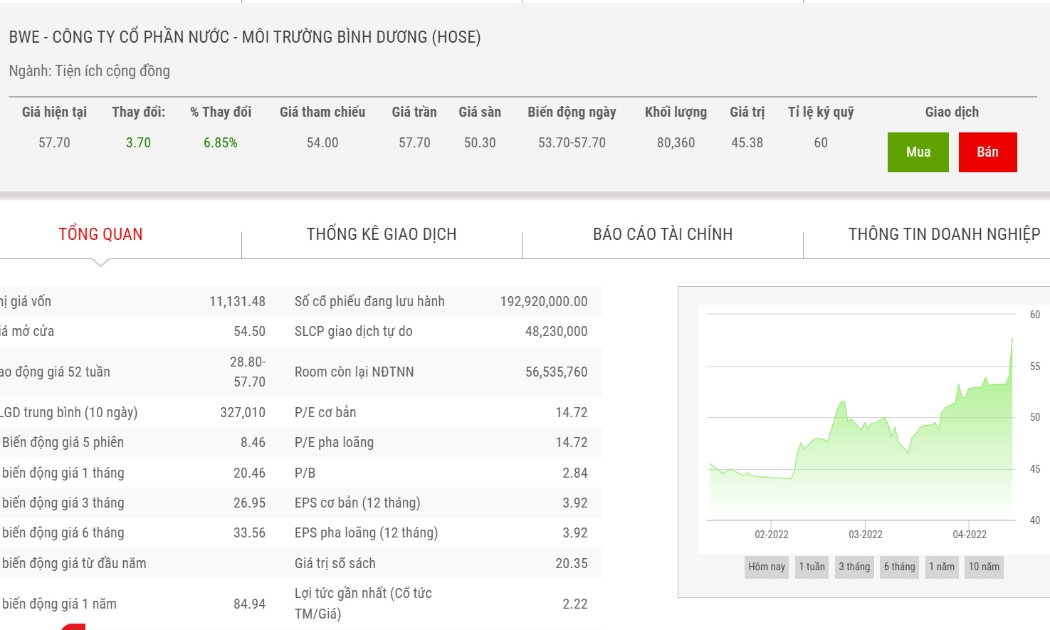Click the Giá trần column header

[x=415, y=112]
